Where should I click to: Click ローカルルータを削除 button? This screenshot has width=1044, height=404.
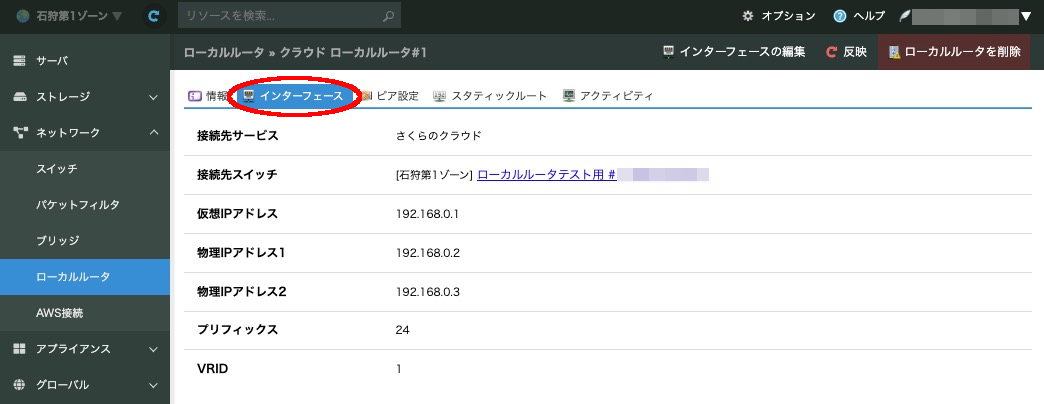953,52
